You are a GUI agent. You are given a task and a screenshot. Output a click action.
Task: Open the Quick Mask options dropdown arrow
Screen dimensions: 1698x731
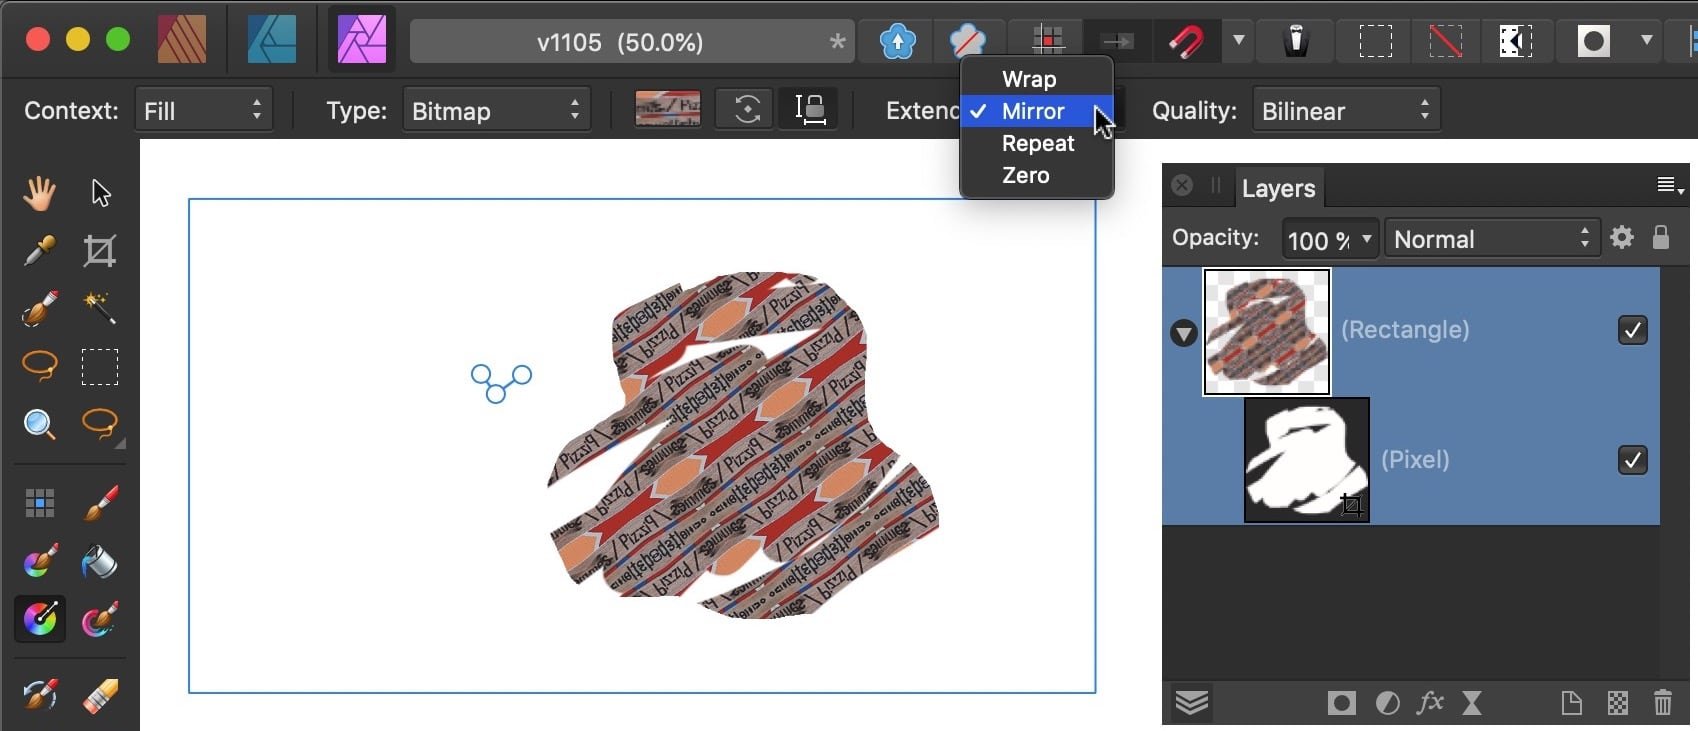coord(1646,41)
